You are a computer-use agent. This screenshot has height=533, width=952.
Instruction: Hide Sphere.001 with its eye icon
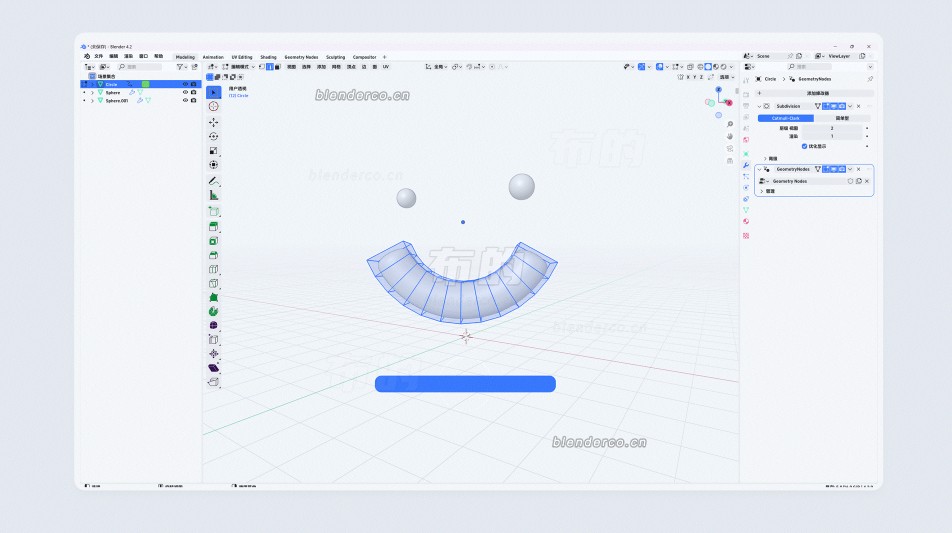pos(186,100)
